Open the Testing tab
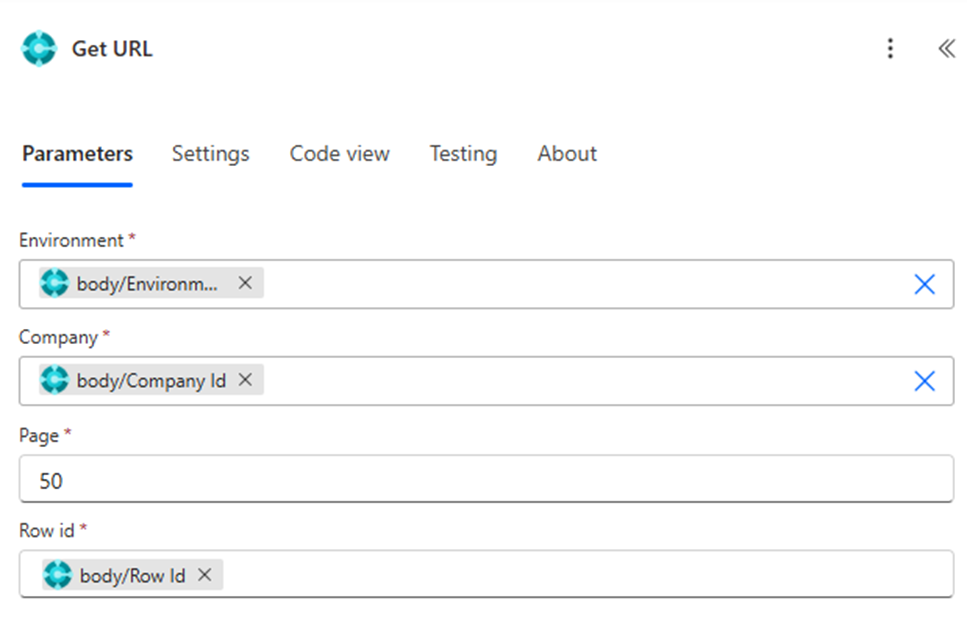 point(463,154)
